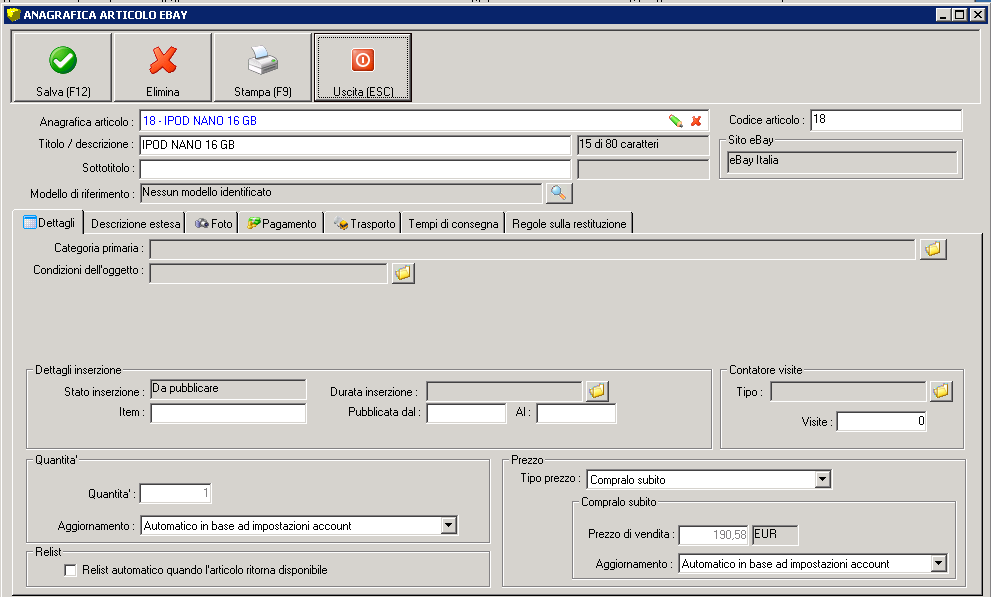Open the Trasporto tab
The height and width of the screenshot is (597, 991).
click(x=363, y=224)
